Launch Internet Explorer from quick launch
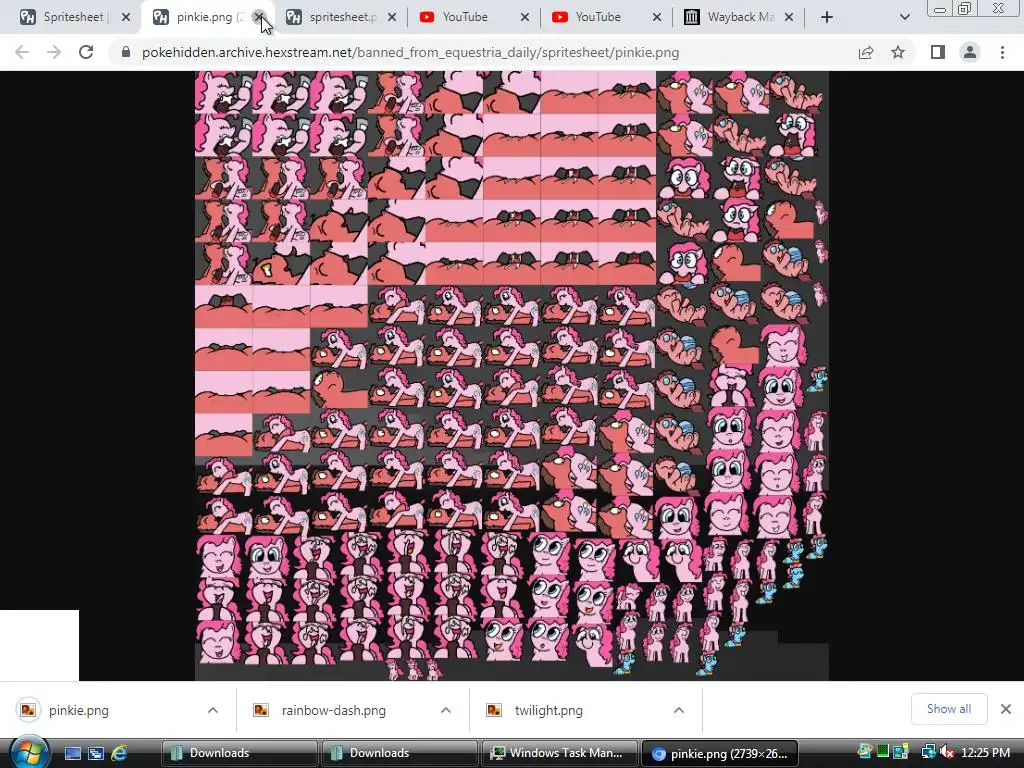This screenshot has width=1024, height=768. [x=120, y=753]
